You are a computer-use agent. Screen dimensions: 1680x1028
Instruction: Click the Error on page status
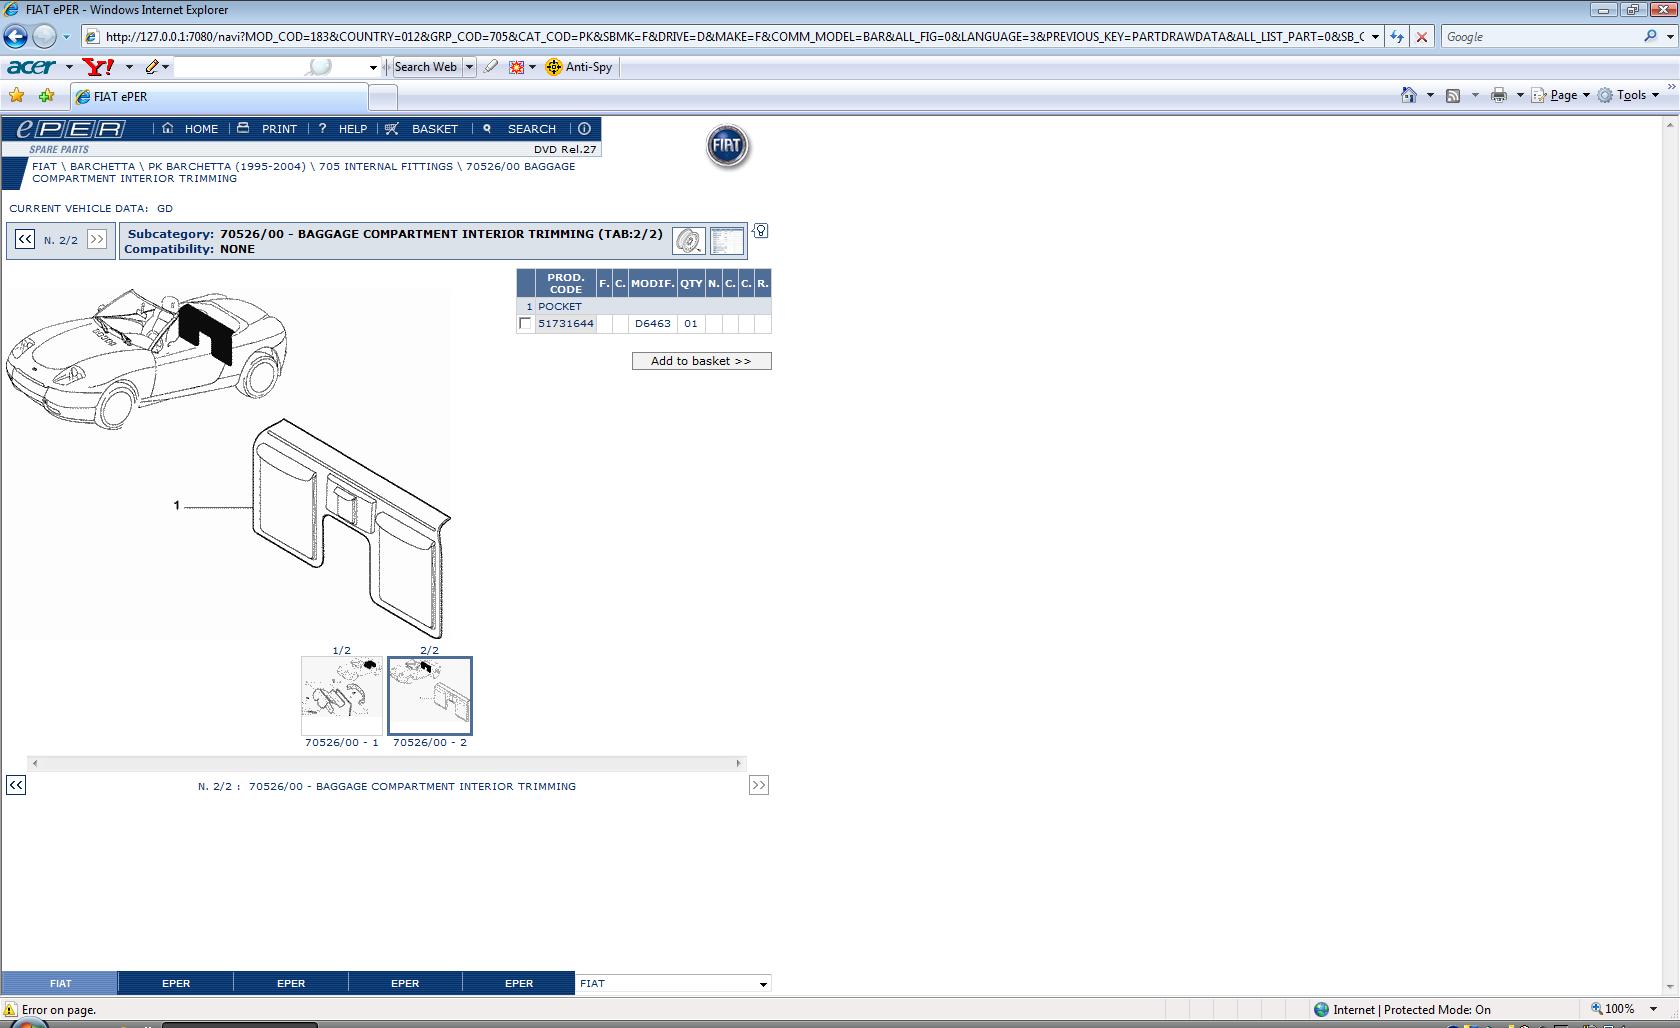pyautogui.click(x=52, y=1010)
